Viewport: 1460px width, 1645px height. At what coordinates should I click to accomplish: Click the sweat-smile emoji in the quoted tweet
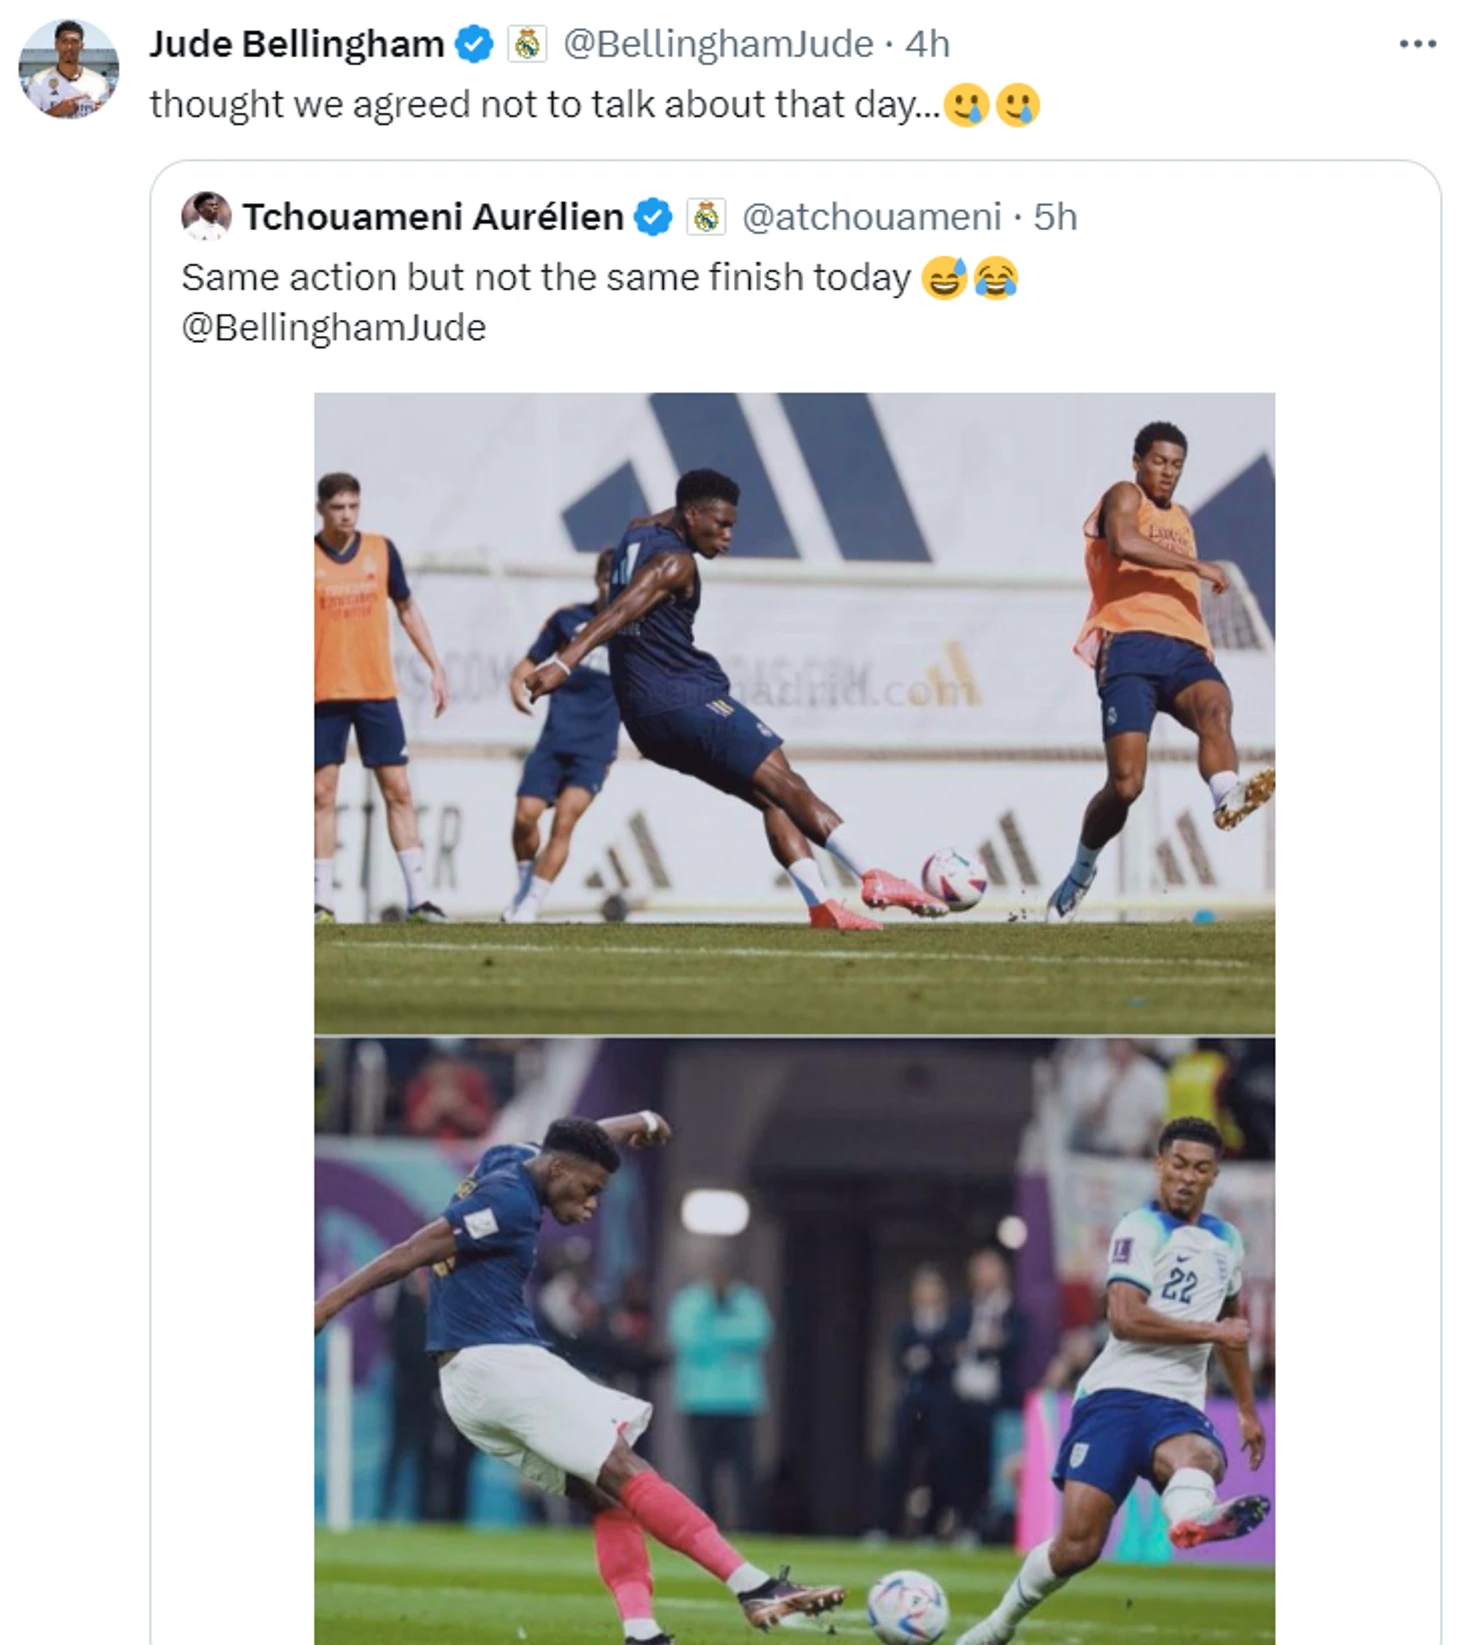point(944,278)
